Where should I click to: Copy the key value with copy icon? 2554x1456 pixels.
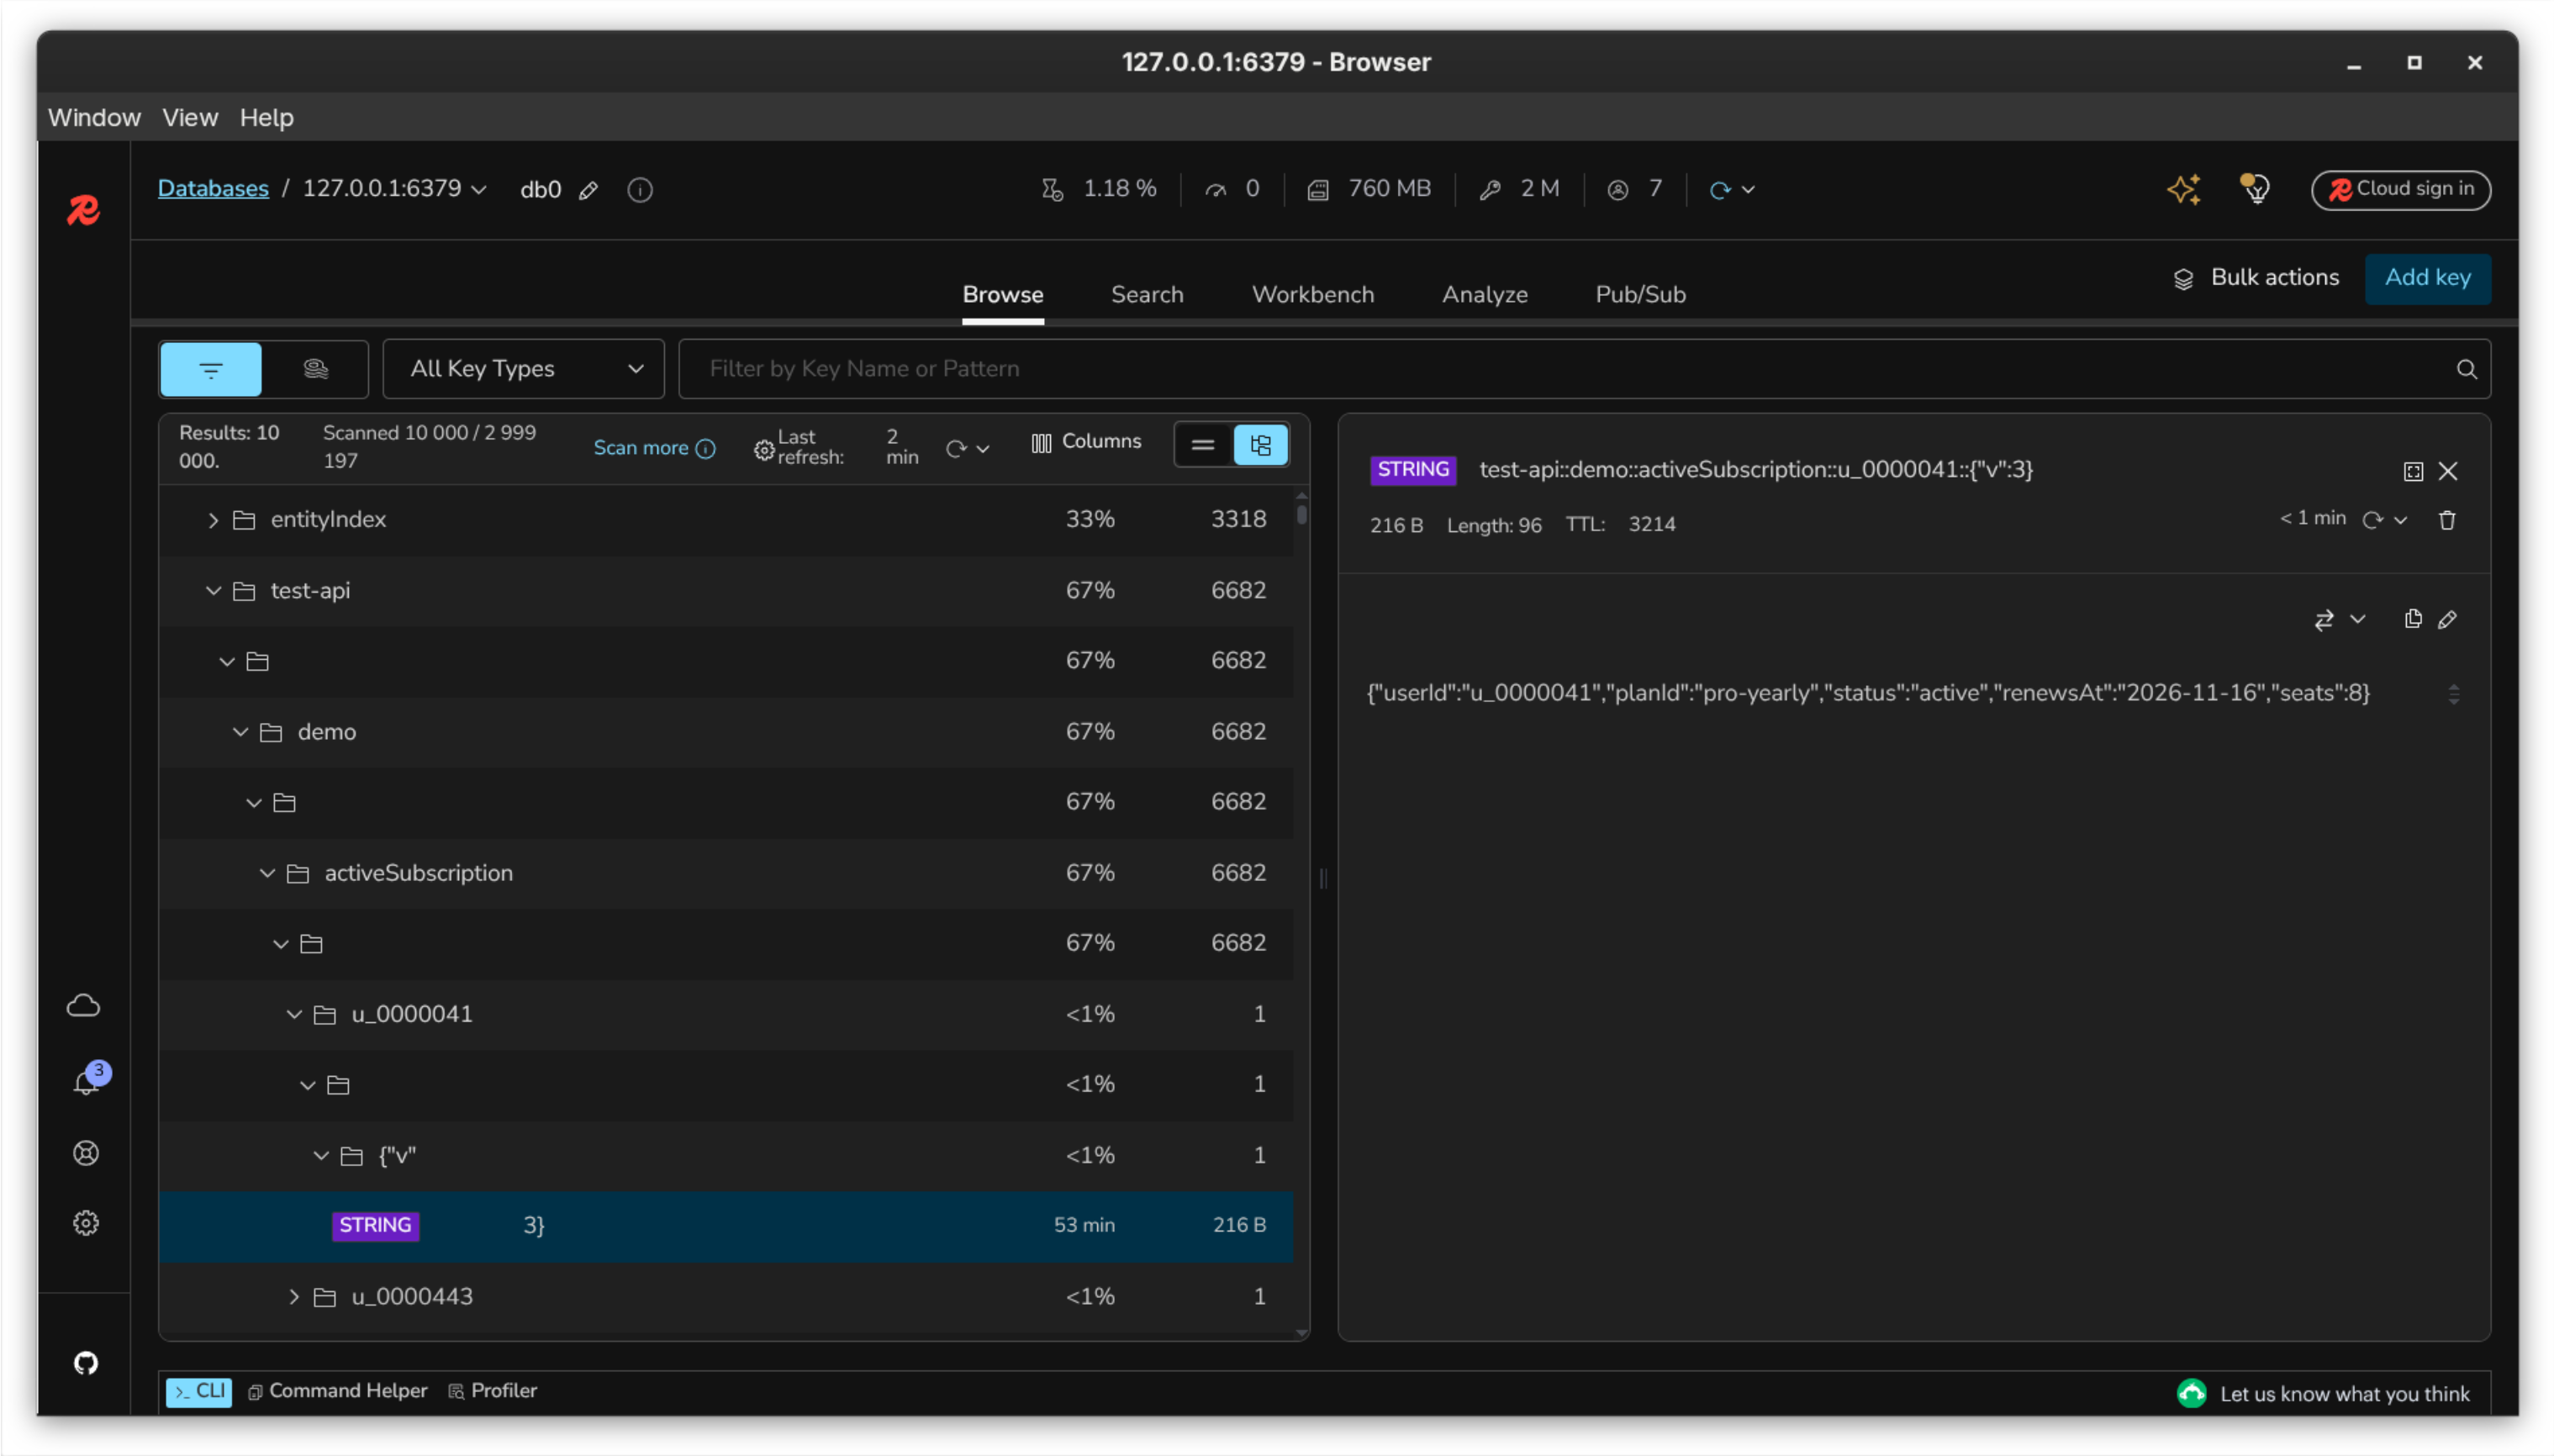(2412, 619)
